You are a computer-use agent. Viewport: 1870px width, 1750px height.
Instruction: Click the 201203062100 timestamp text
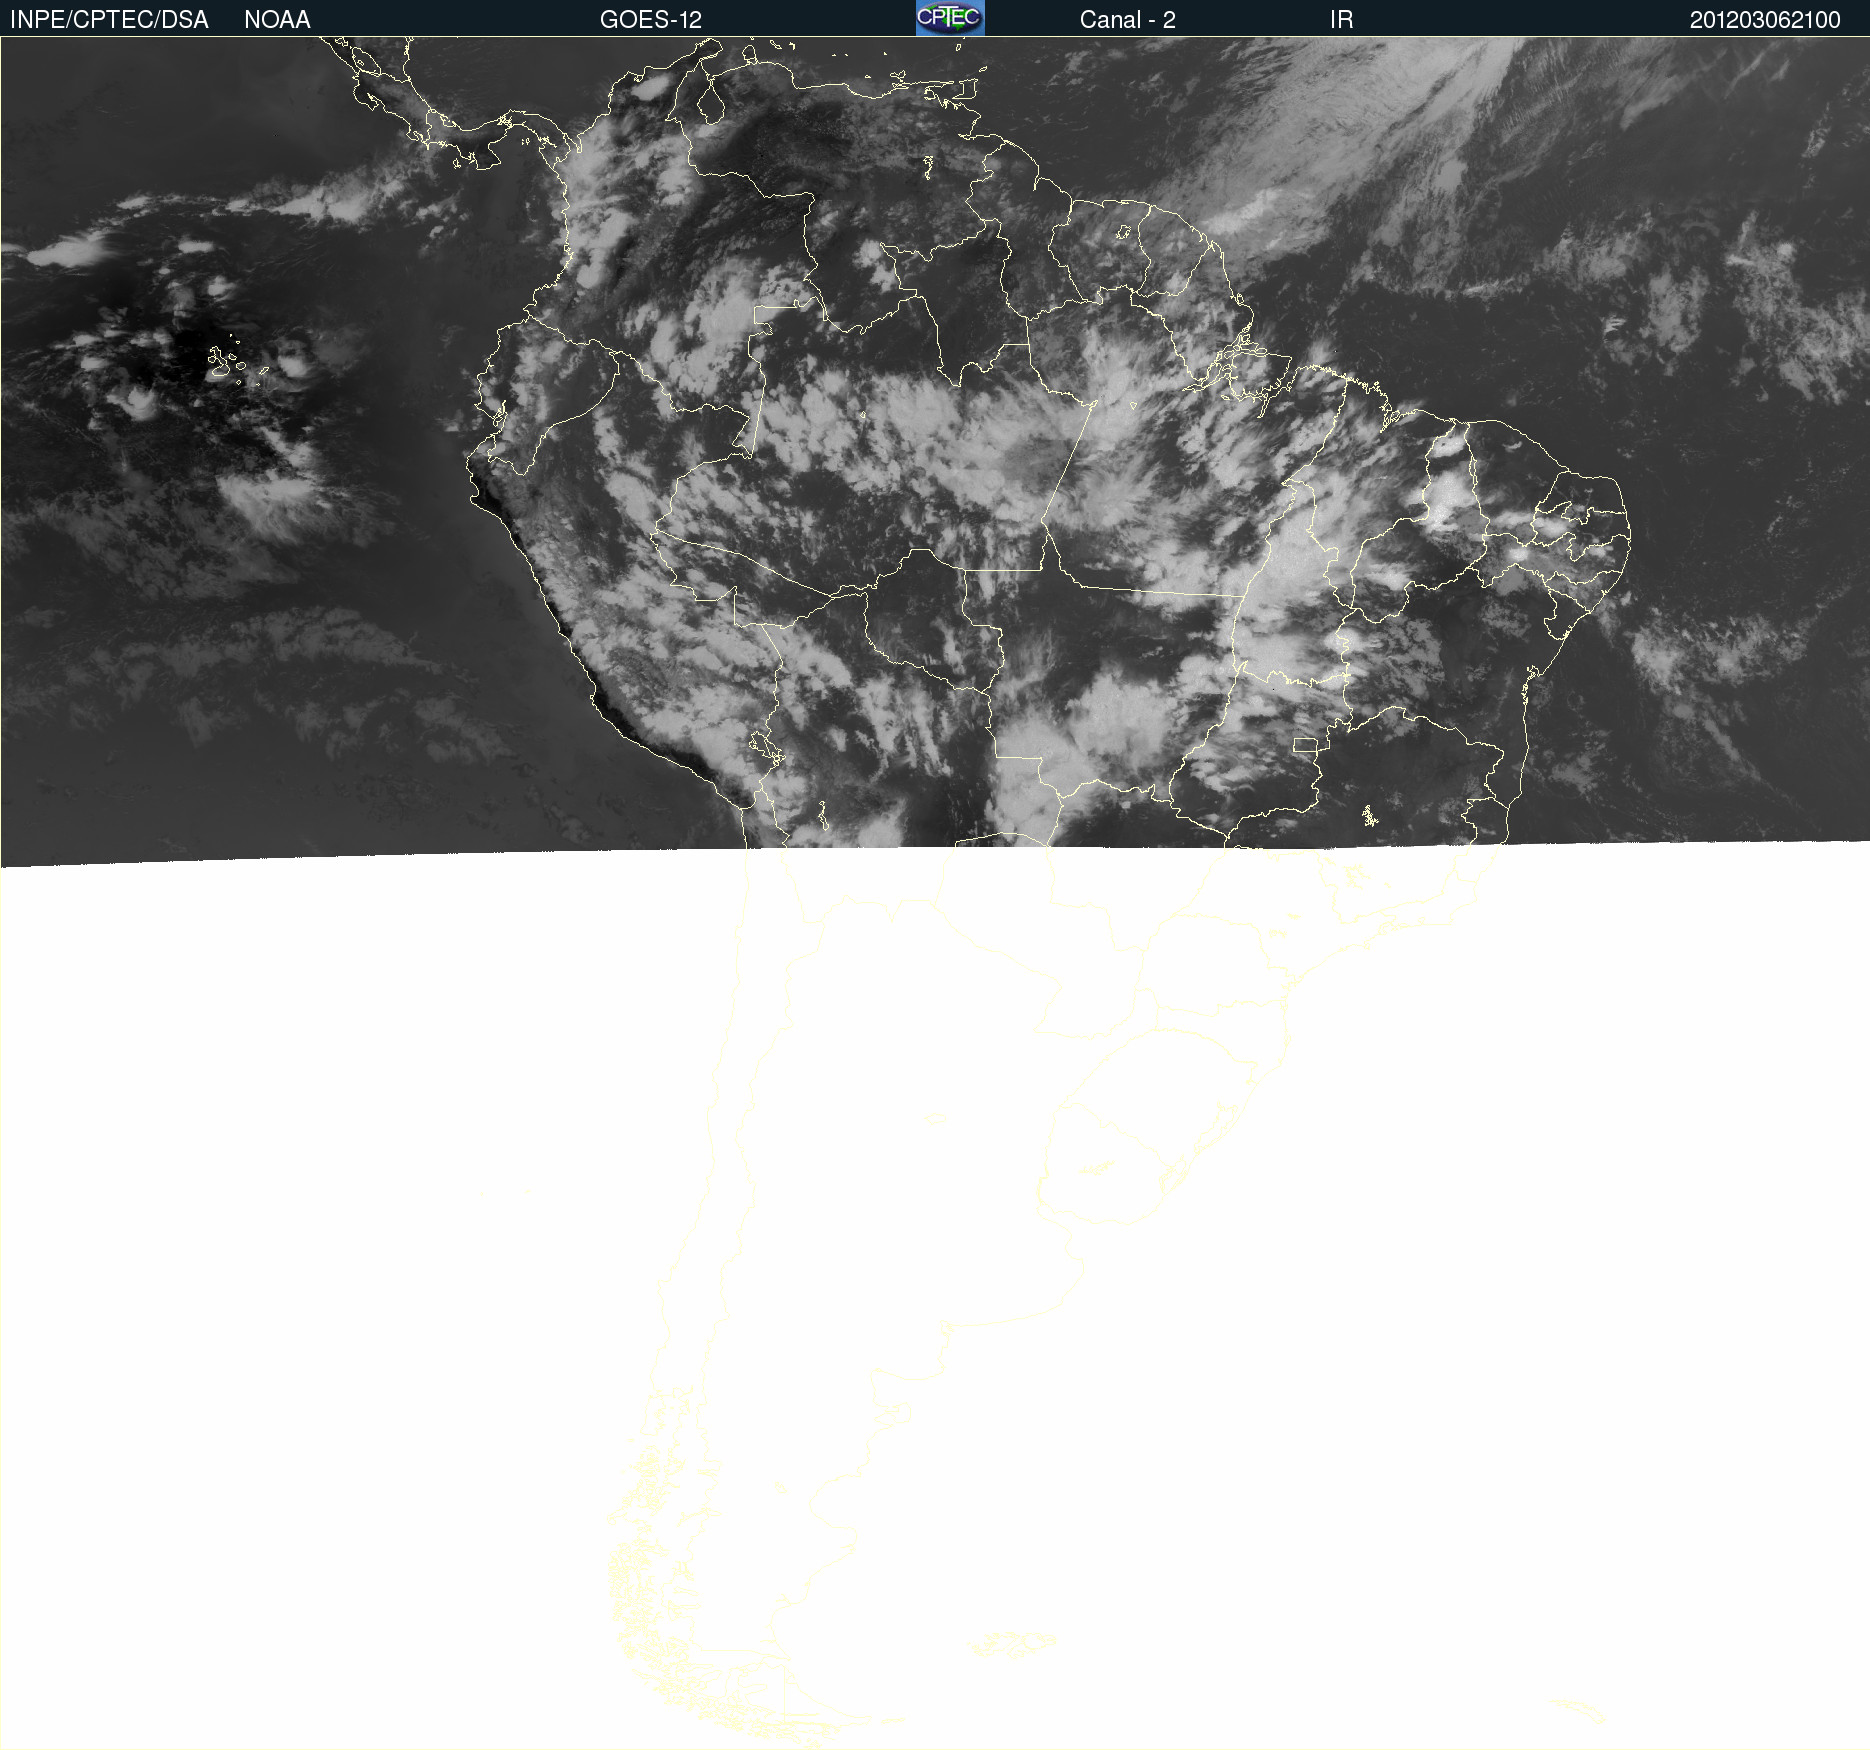pyautogui.click(x=1765, y=20)
